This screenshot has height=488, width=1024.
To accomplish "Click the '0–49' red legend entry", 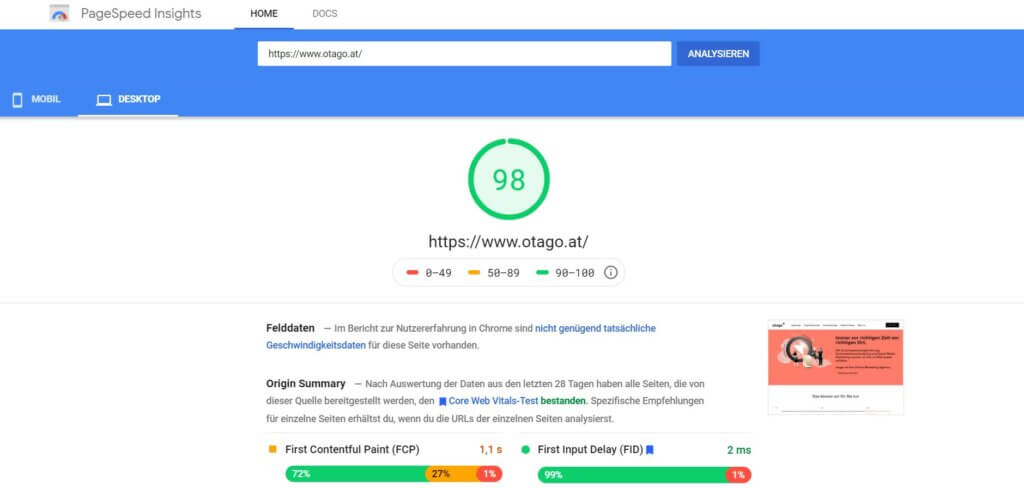I will pos(429,273).
